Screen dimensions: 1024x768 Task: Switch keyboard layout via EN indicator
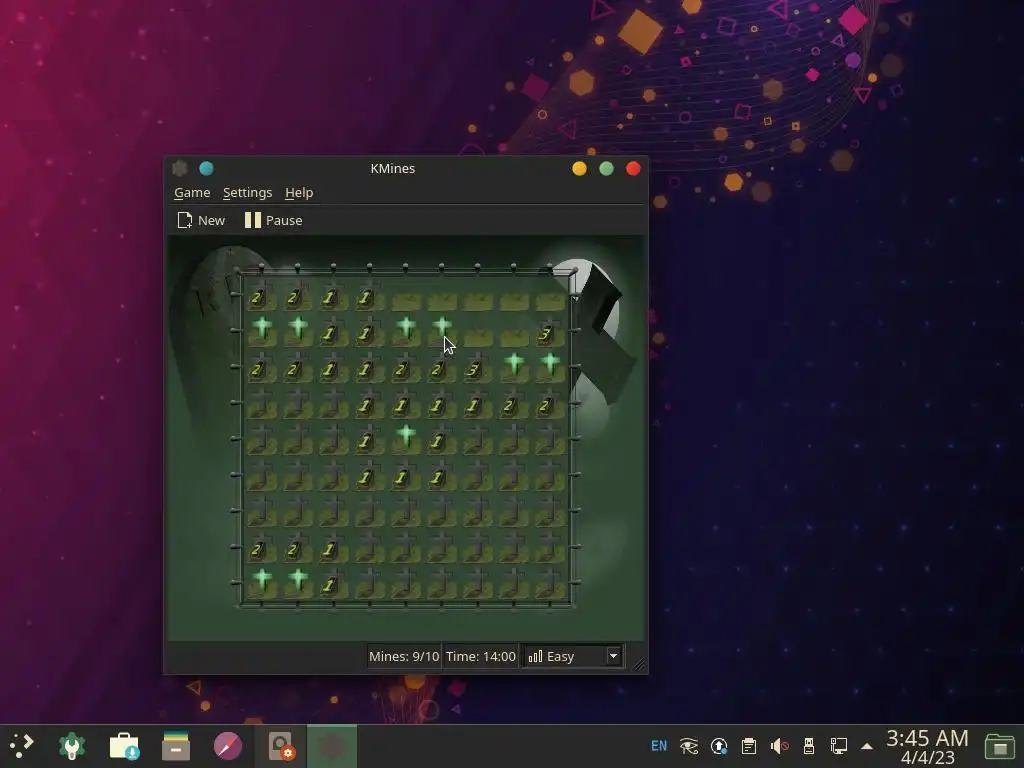click(x=659, y=746)
